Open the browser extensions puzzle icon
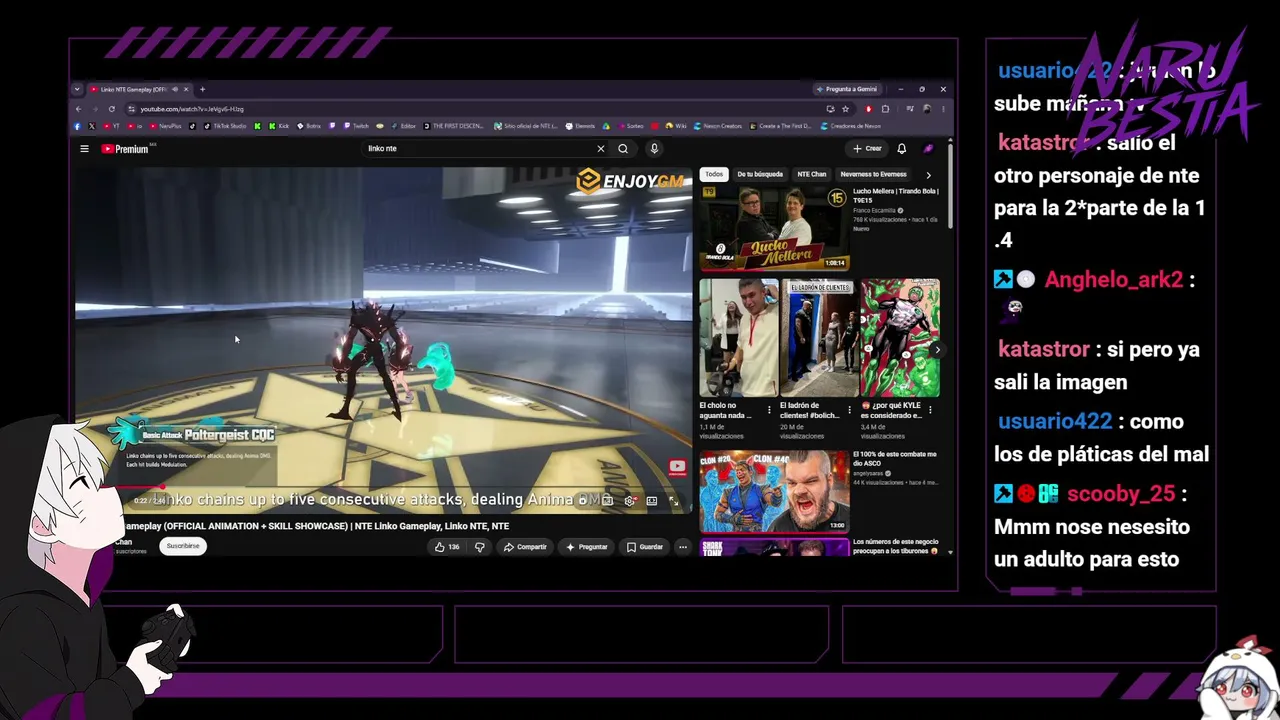 (x=885, y=108)
